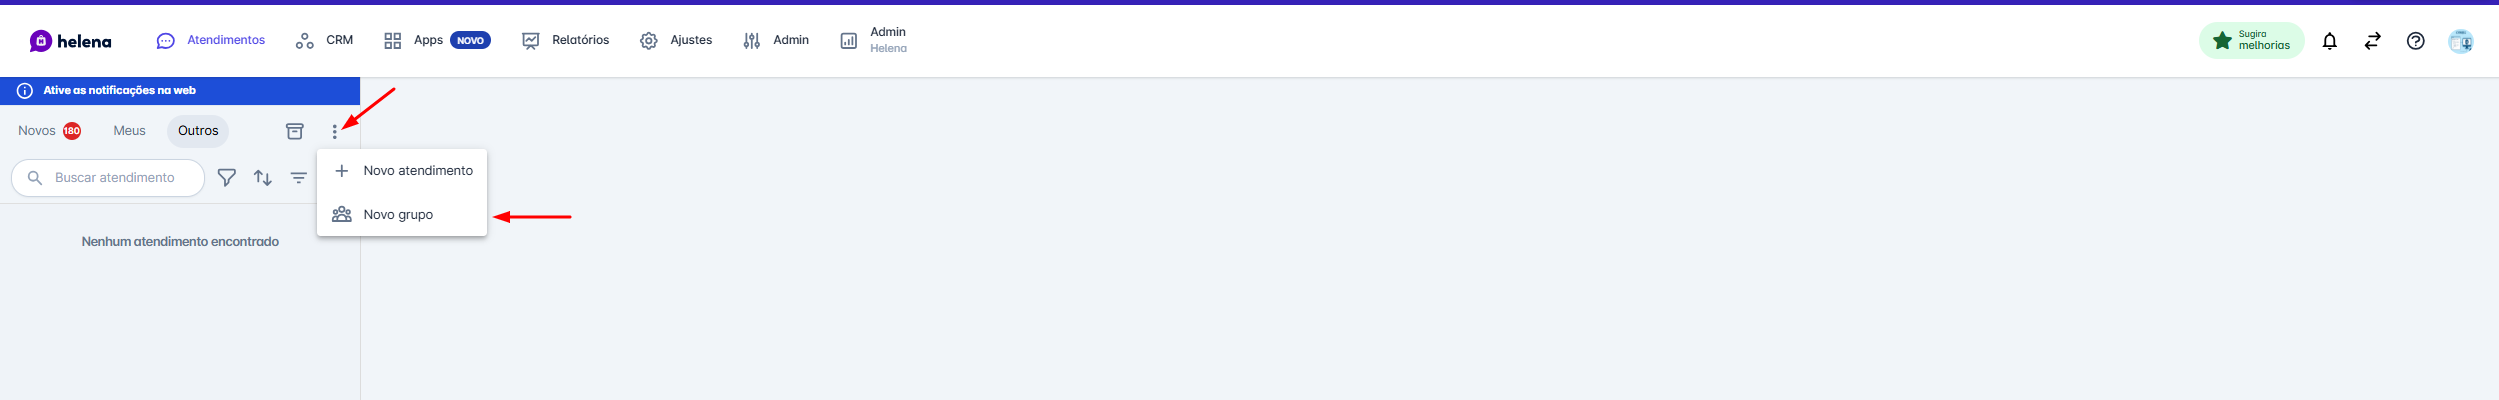Click the Sugira melhorias button
2499x400 pixels.
click(2251, 40)
